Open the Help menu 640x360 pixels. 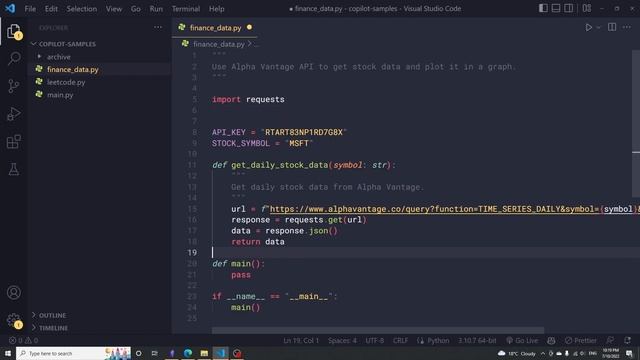[216, 9]
